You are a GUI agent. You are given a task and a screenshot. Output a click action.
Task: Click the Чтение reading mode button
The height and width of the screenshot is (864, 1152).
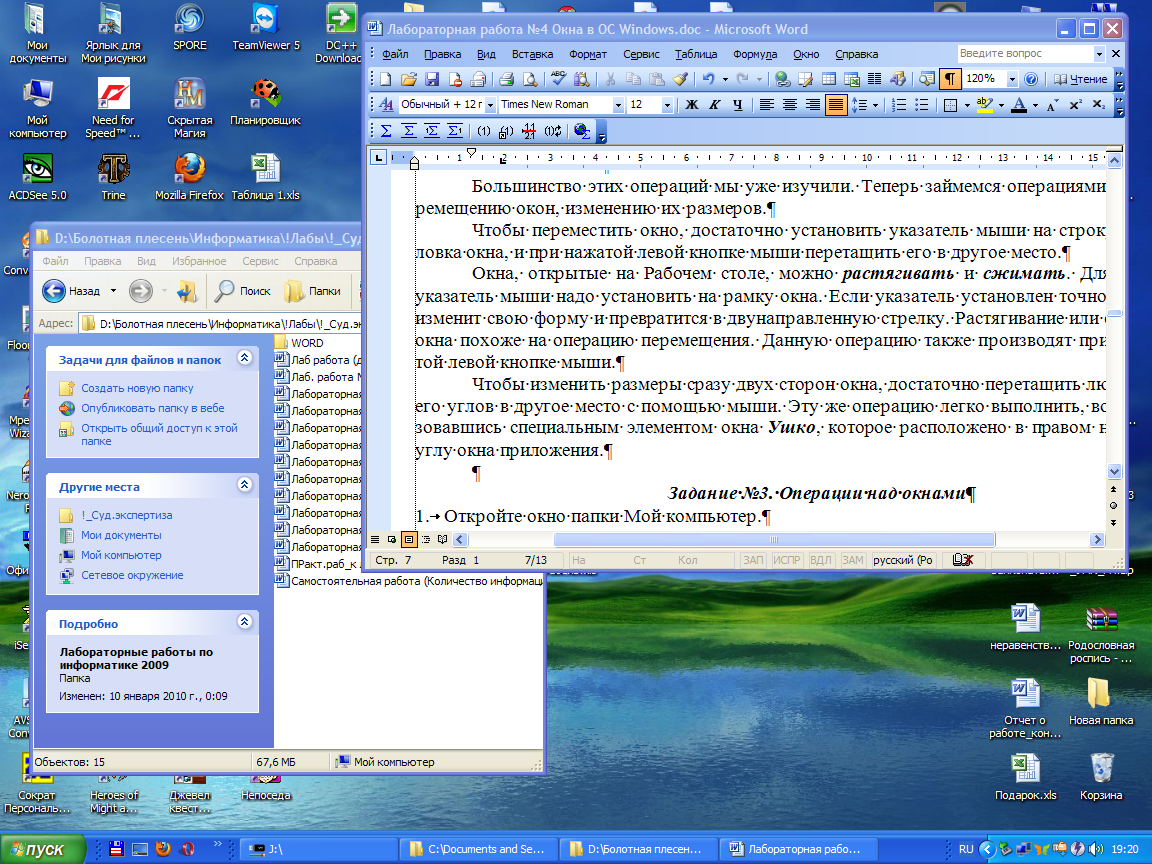tap(1080, 79)
